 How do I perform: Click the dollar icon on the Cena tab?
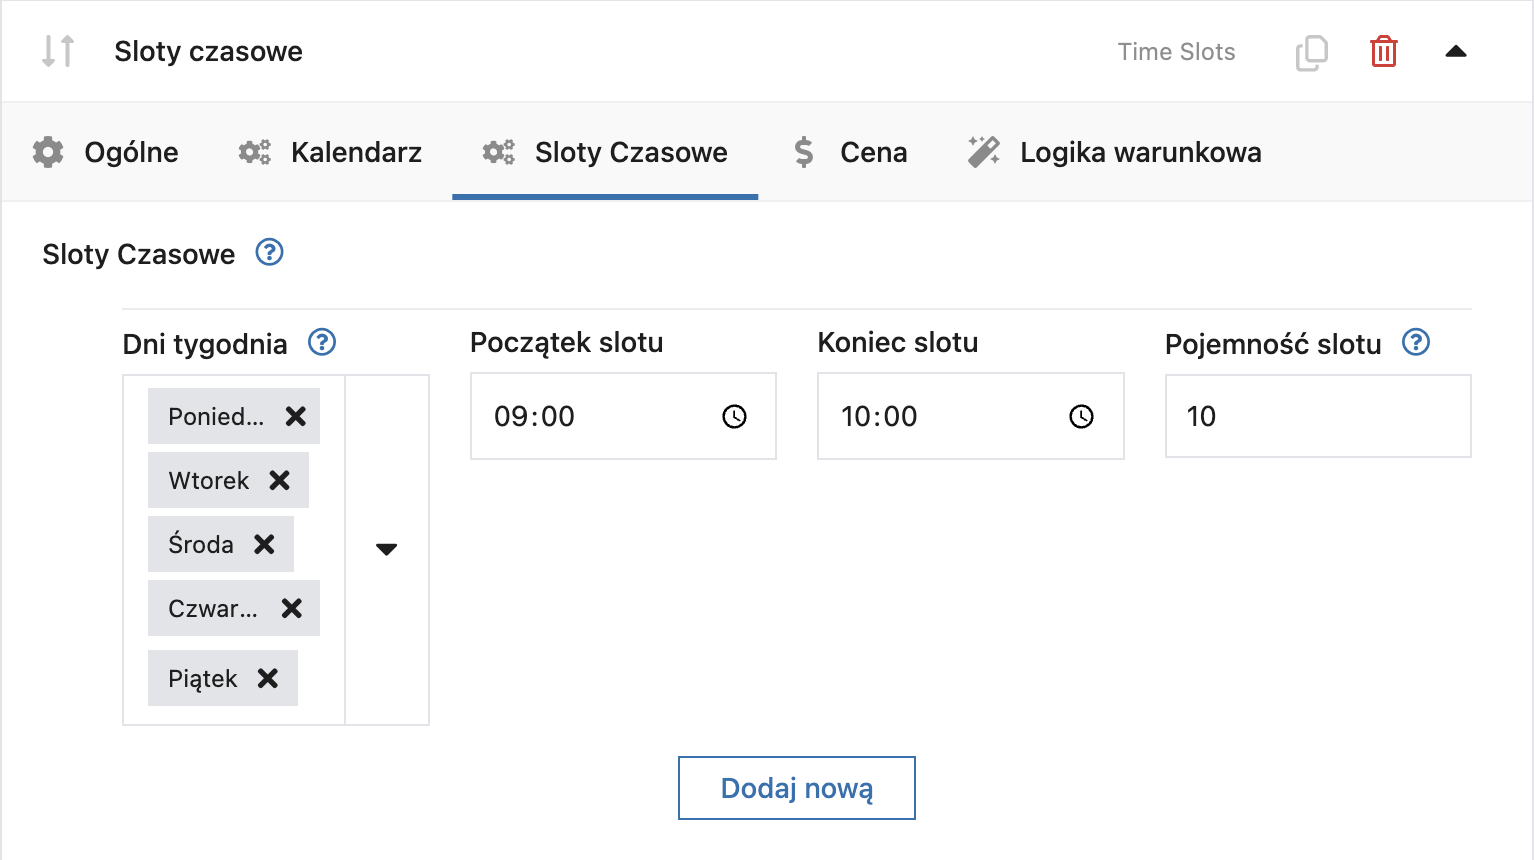coord(803,151)
